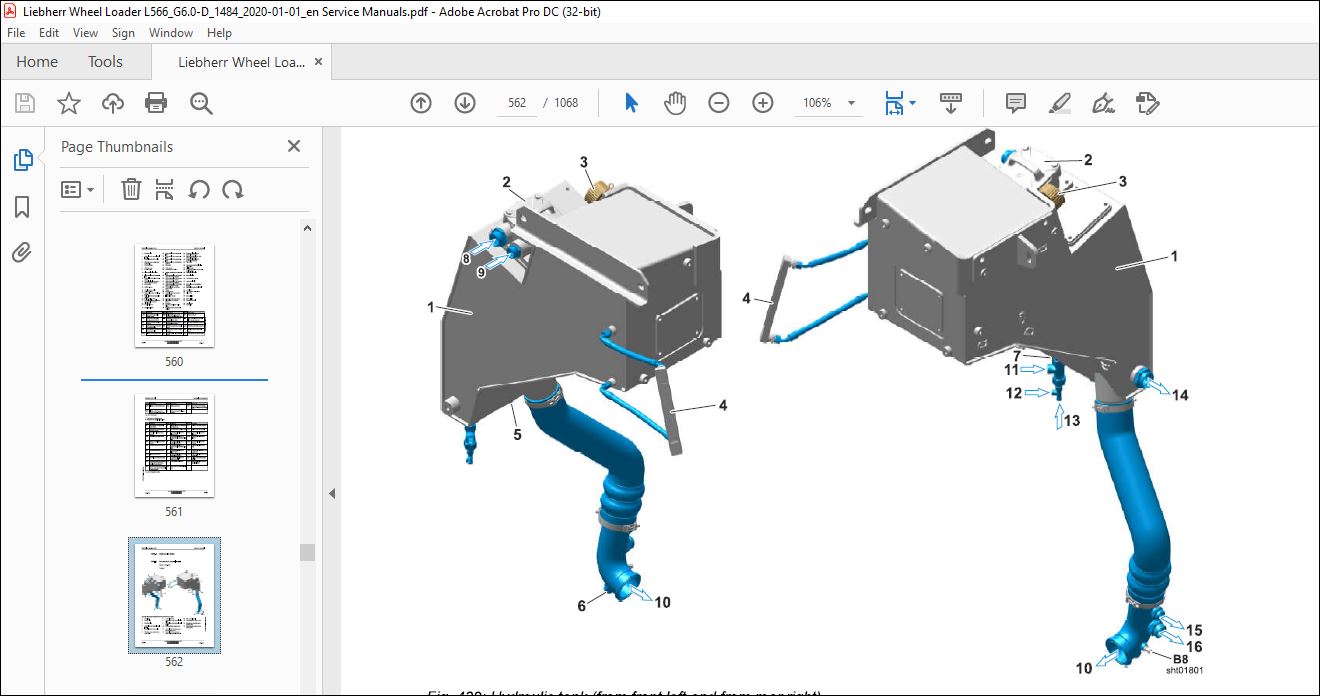Click the Page Thumbnails panel title
Viewport: 1320px width, 696px height.
(x=117, y=146)
